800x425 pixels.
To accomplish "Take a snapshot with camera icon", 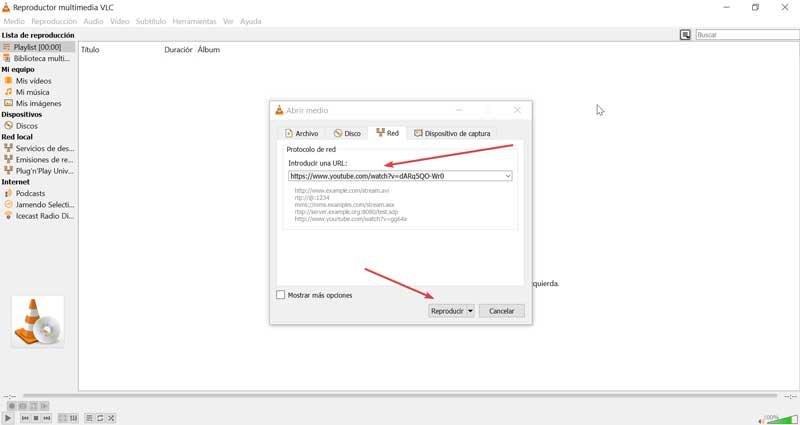I will pyautogui.click(x=22, y=406).
